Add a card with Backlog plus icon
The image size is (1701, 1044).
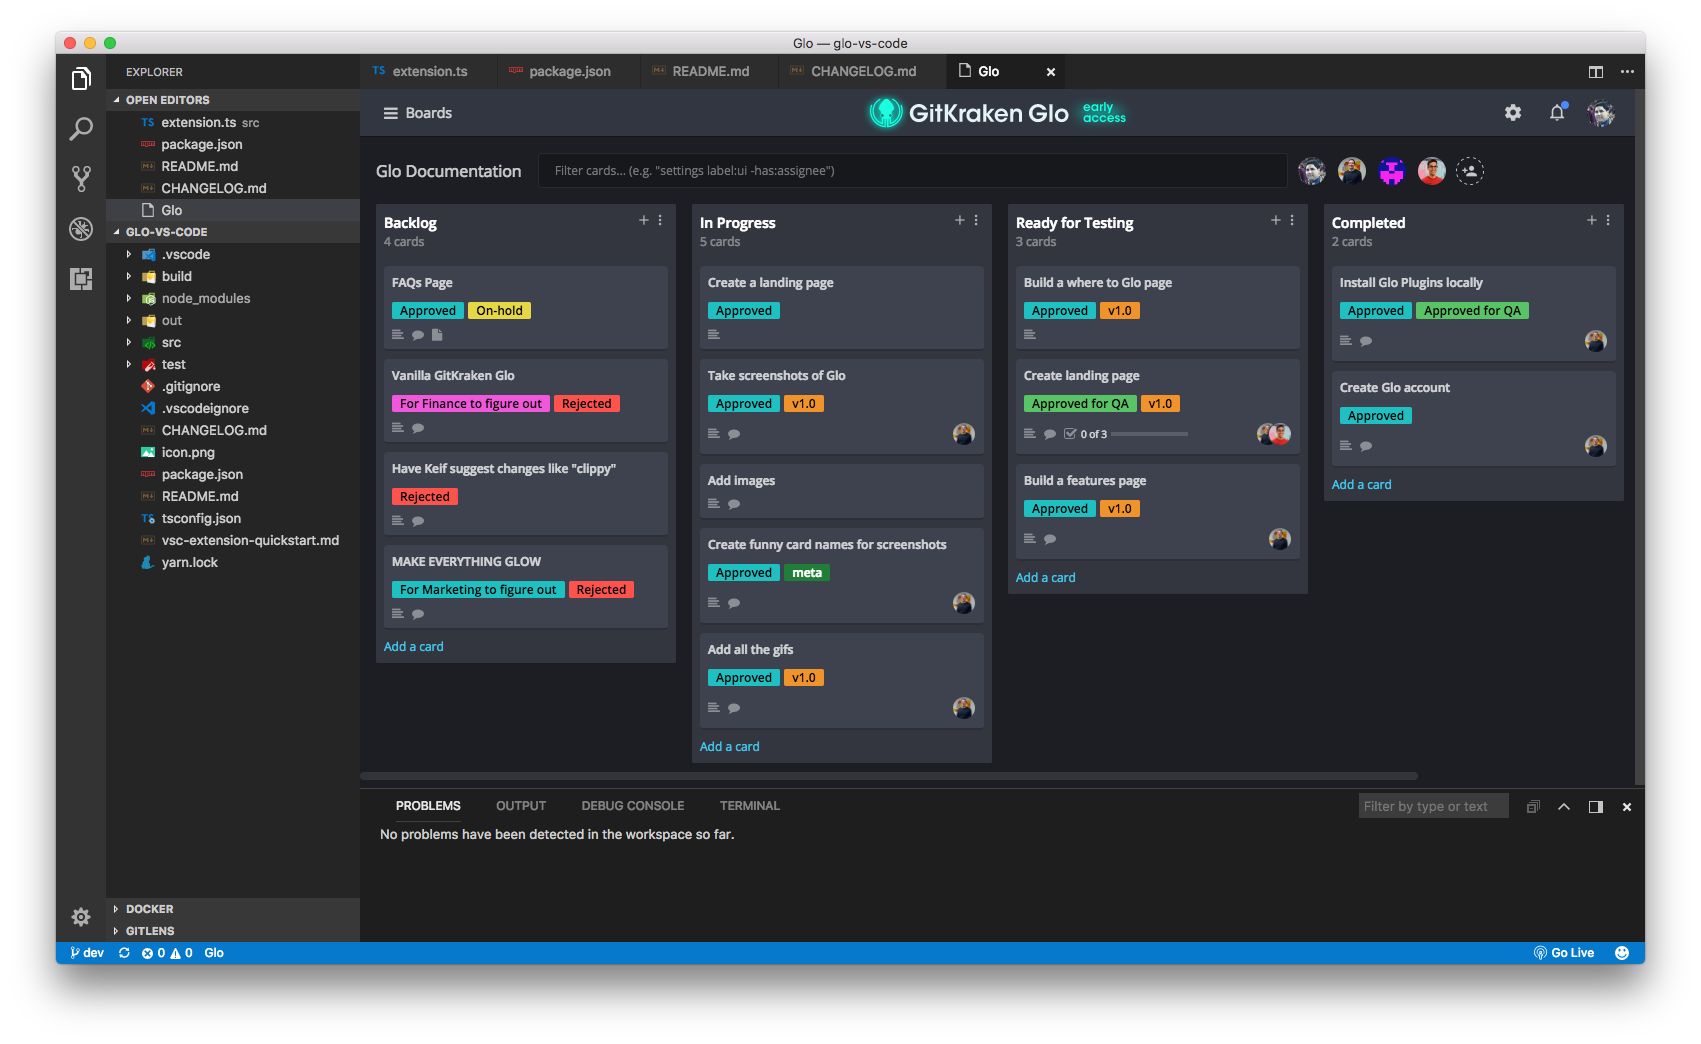pos(644,220)
